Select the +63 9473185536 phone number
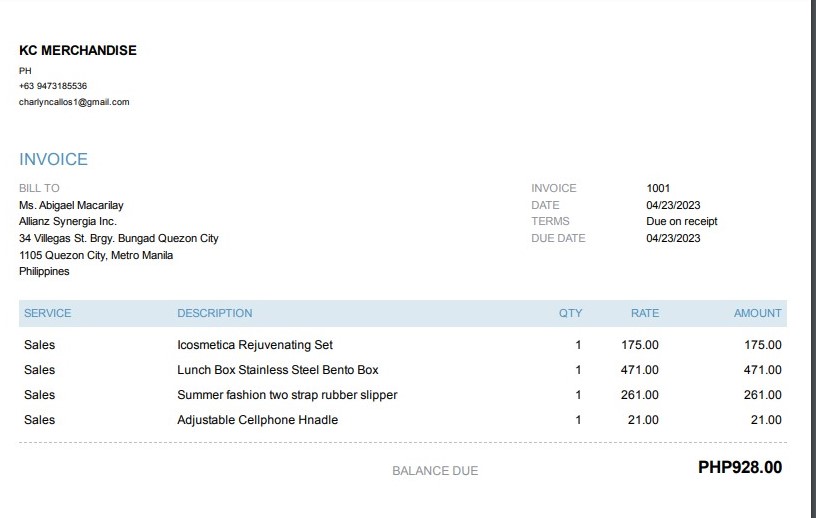 pyautogui.click(x=53, y=86)
